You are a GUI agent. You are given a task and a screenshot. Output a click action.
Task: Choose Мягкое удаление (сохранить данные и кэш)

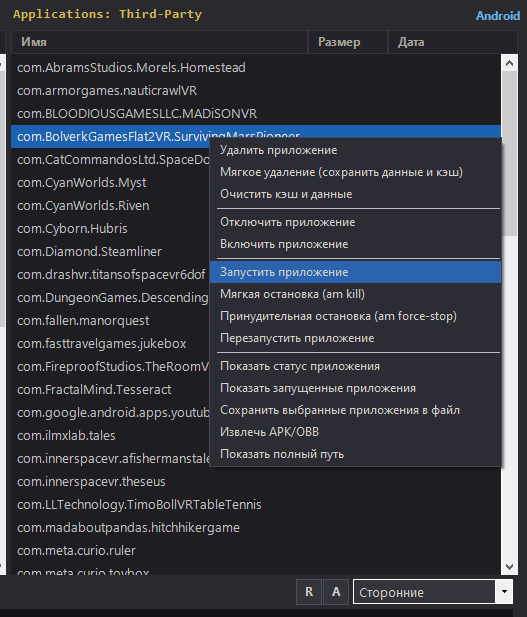pyautogui.click(x=355, y=172)
